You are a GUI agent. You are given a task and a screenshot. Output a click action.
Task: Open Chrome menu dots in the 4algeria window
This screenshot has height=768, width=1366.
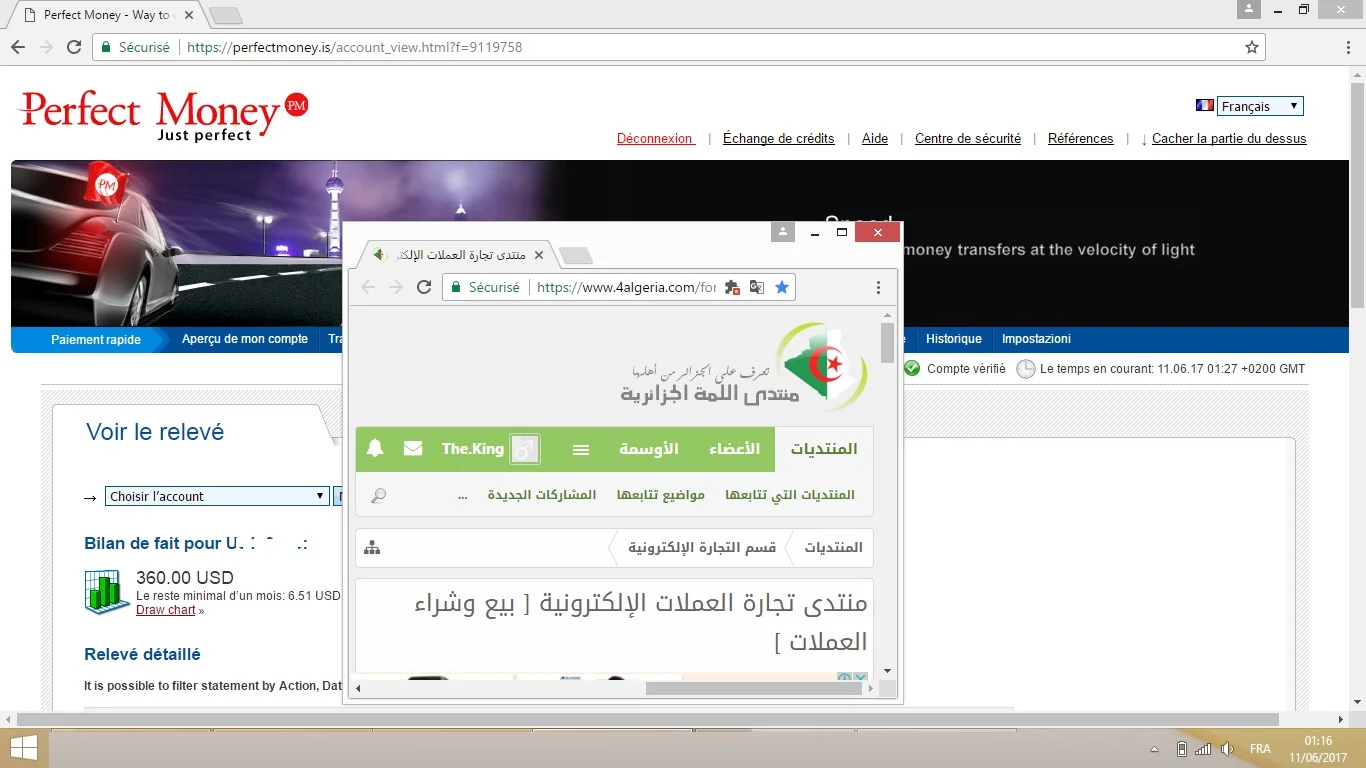[879, 287]
